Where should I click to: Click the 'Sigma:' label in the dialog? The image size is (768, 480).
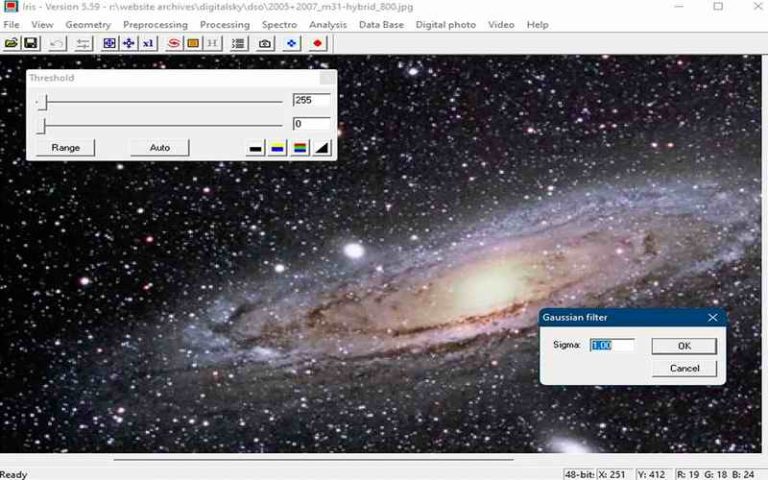point(567,345)
